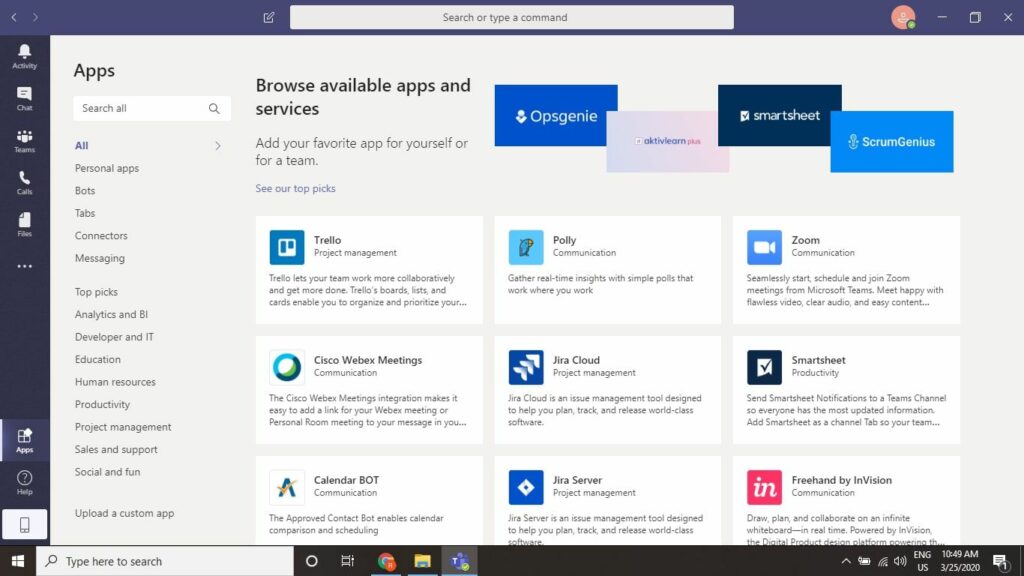This screenshot has height=576, width=1024.
Task: Click the Polly app icon
Action: (526, 247)
